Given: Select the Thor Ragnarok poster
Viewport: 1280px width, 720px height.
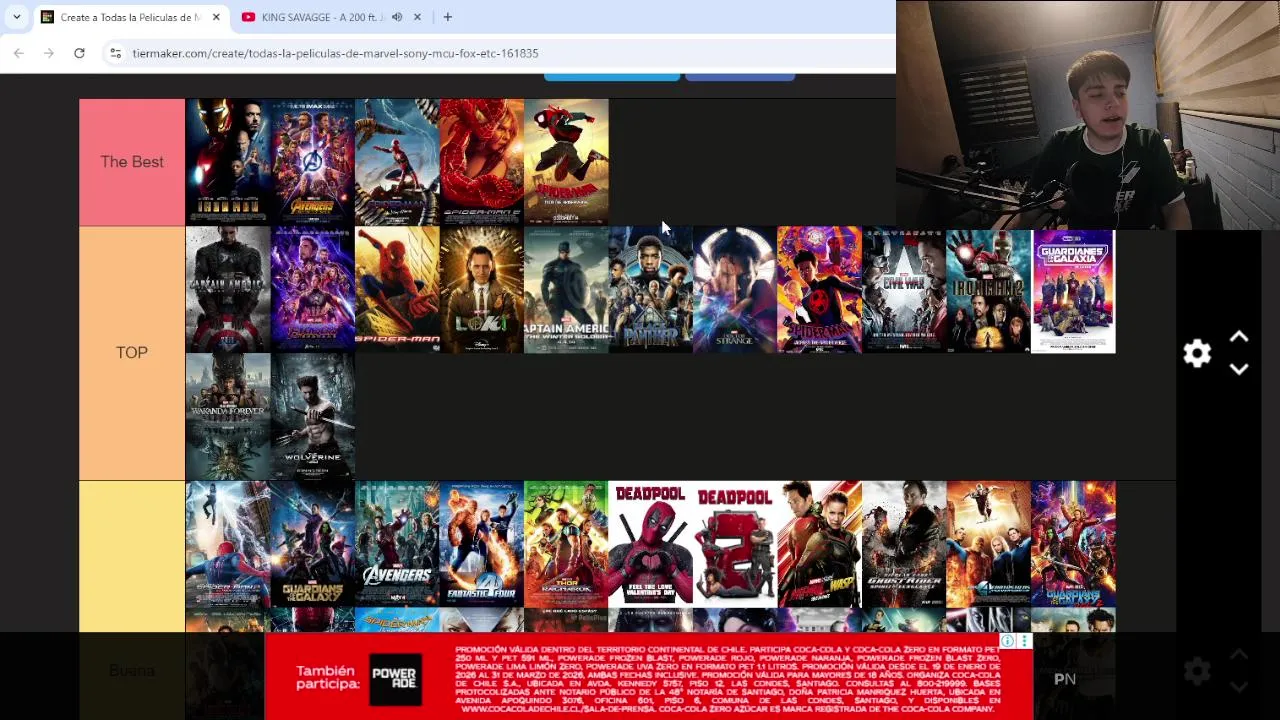Looking at the screenshot, I should (566, 544).
